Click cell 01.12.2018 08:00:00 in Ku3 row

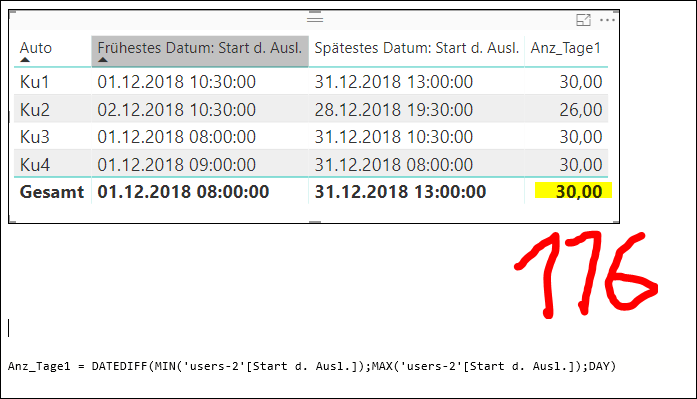tap(176, 137)
